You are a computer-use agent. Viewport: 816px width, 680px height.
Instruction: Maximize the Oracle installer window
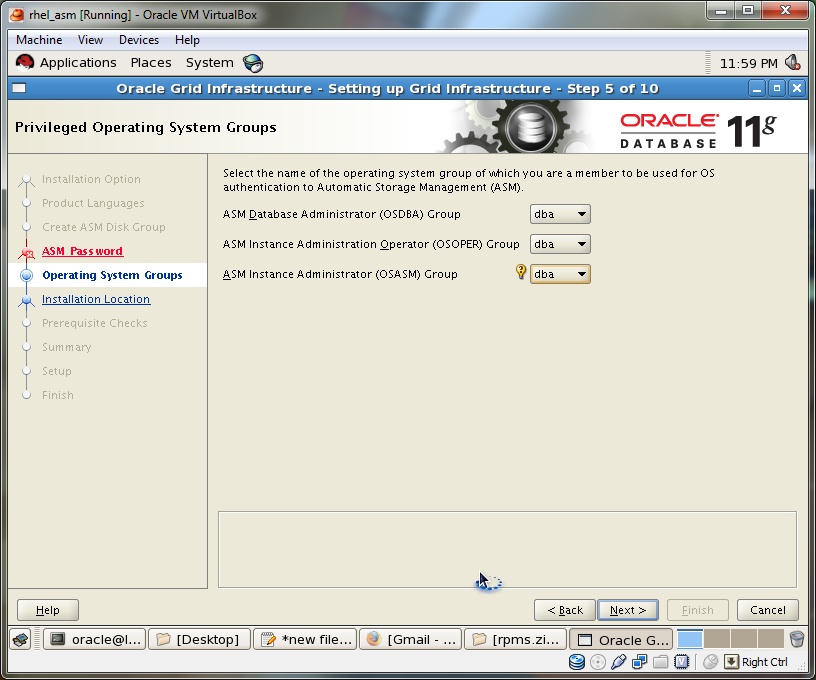click(777, 88)
